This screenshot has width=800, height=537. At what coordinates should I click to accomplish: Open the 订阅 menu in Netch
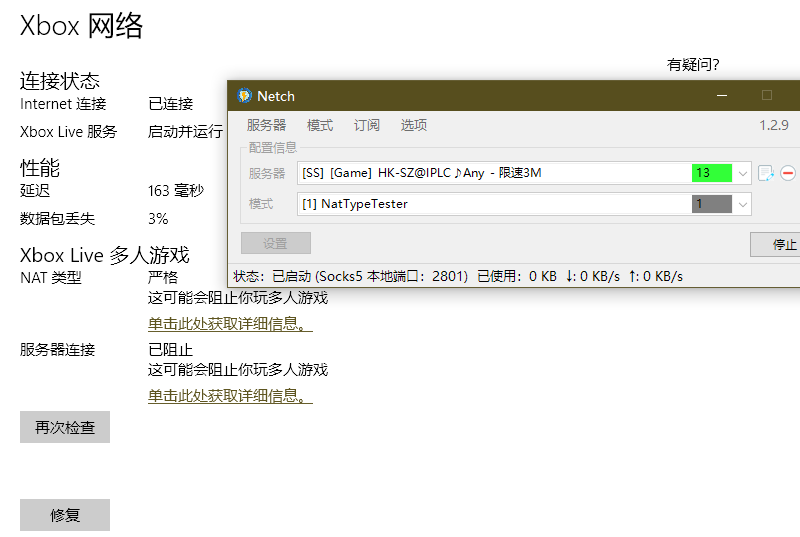(367, 125)
